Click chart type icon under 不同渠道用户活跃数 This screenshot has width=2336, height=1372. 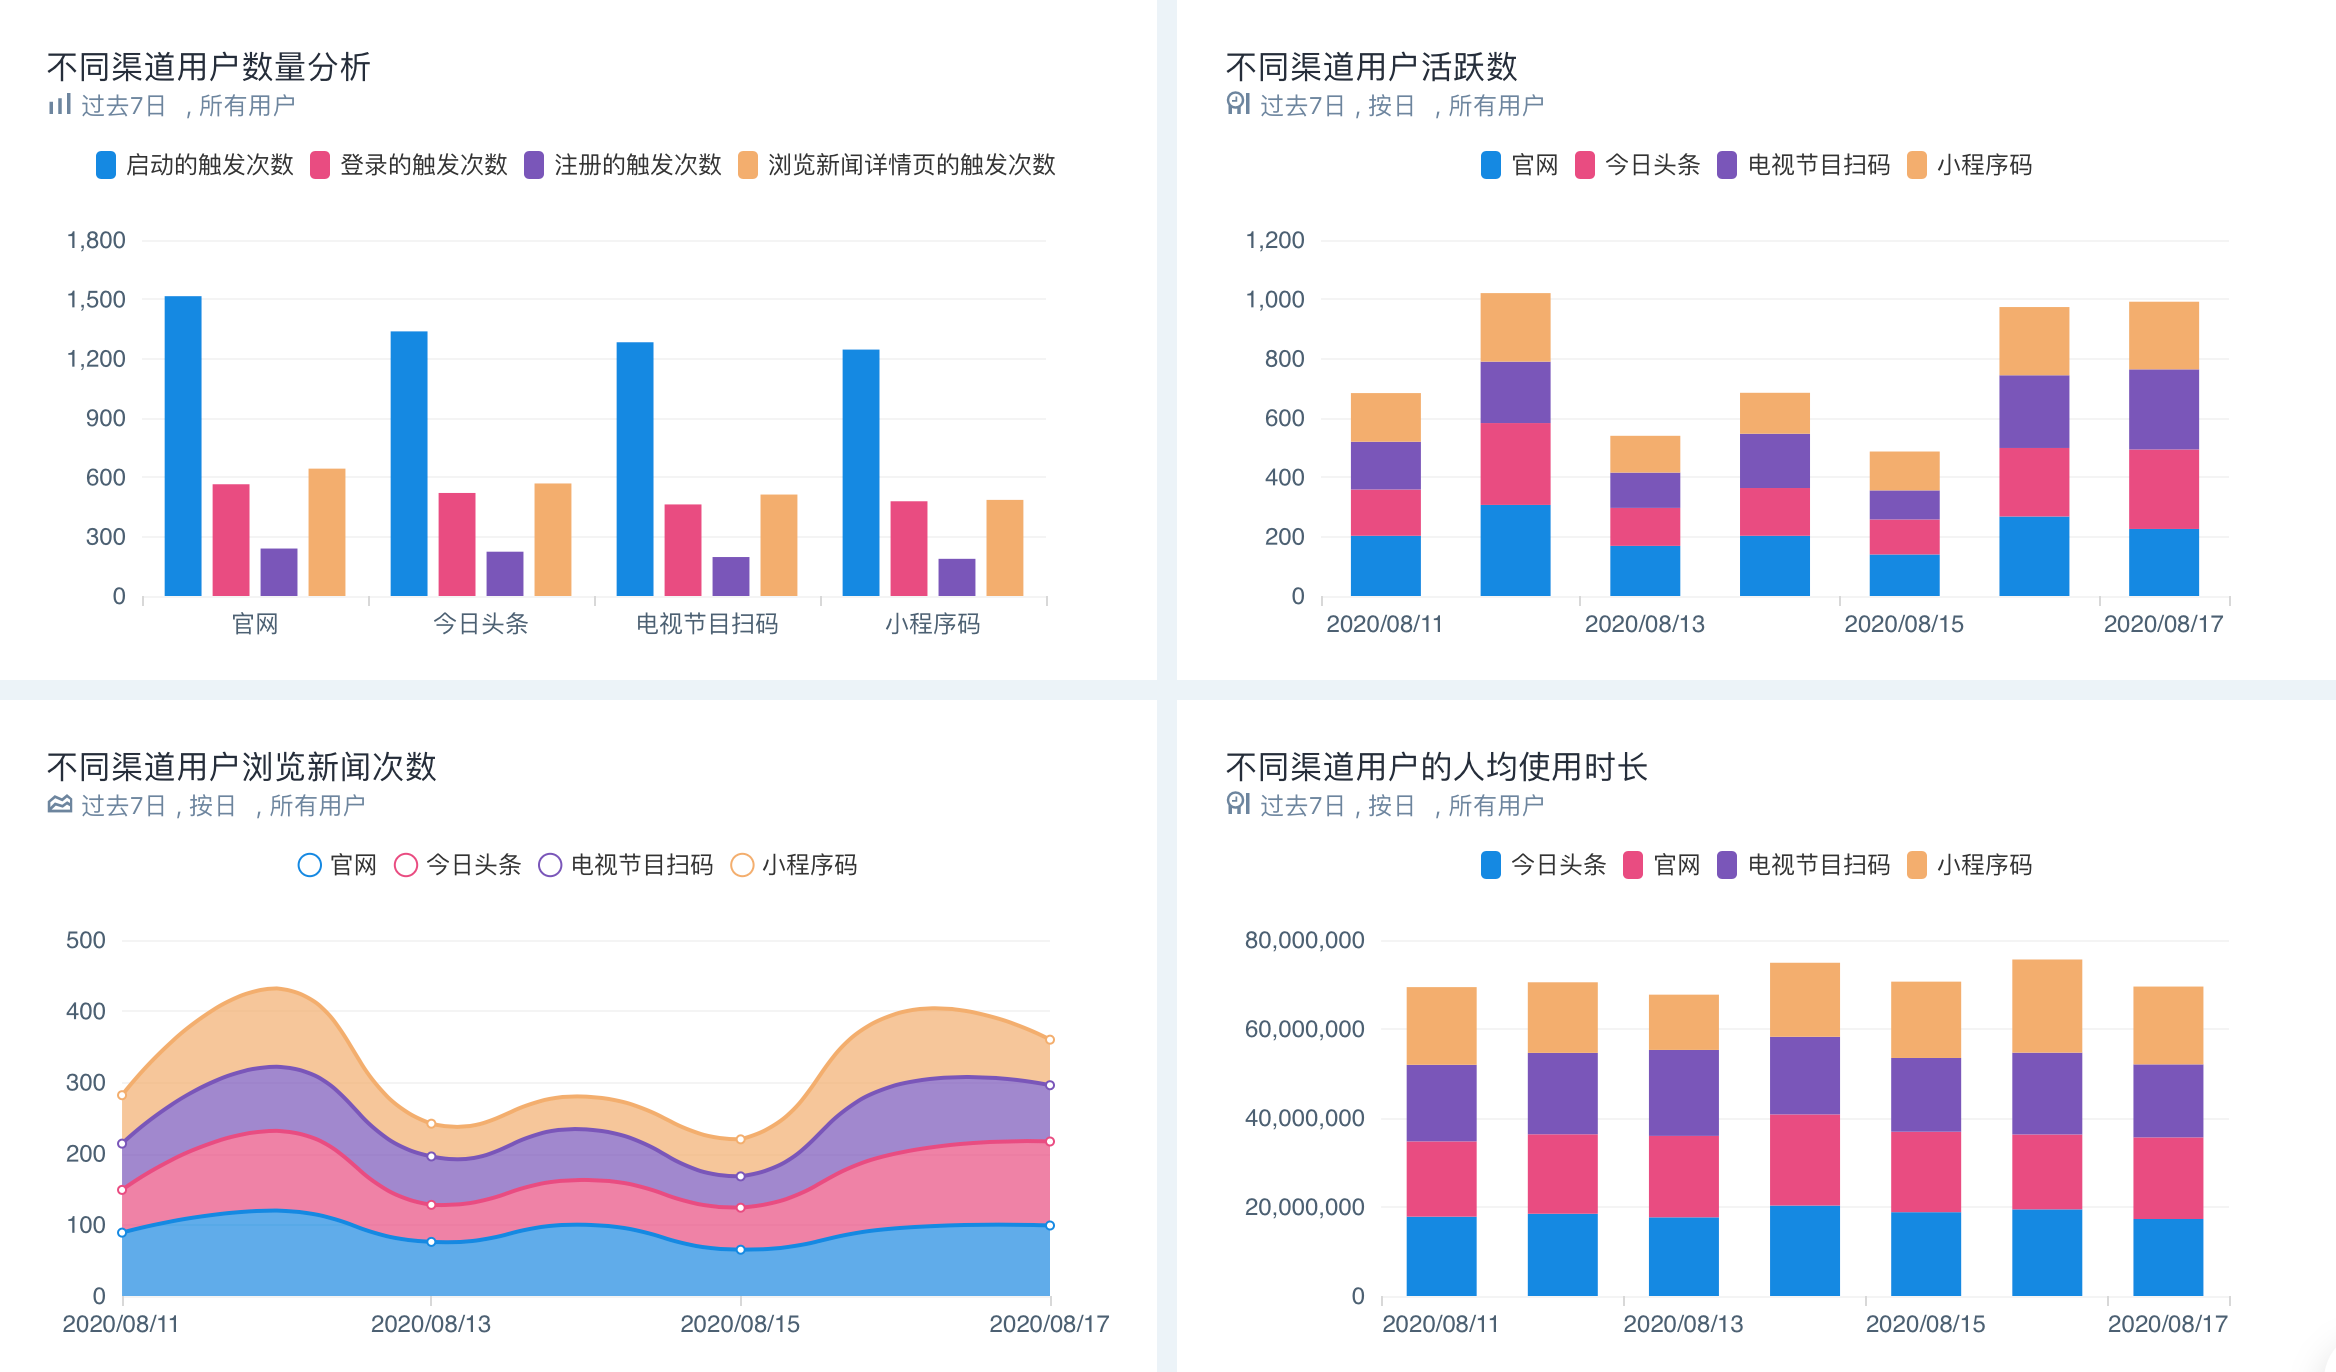1239,104
